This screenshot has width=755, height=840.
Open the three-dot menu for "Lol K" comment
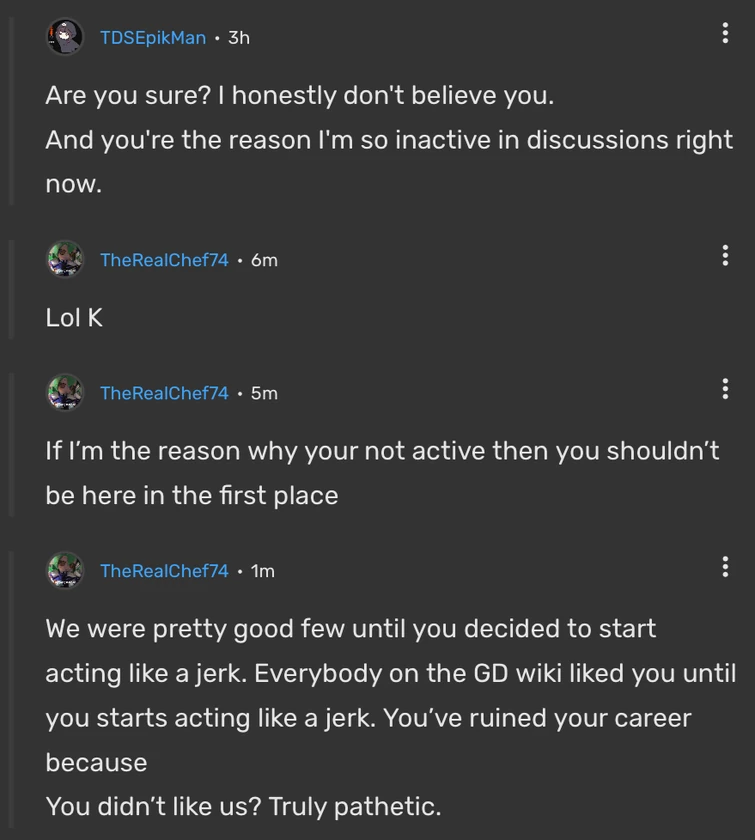(x=725, y=255)
